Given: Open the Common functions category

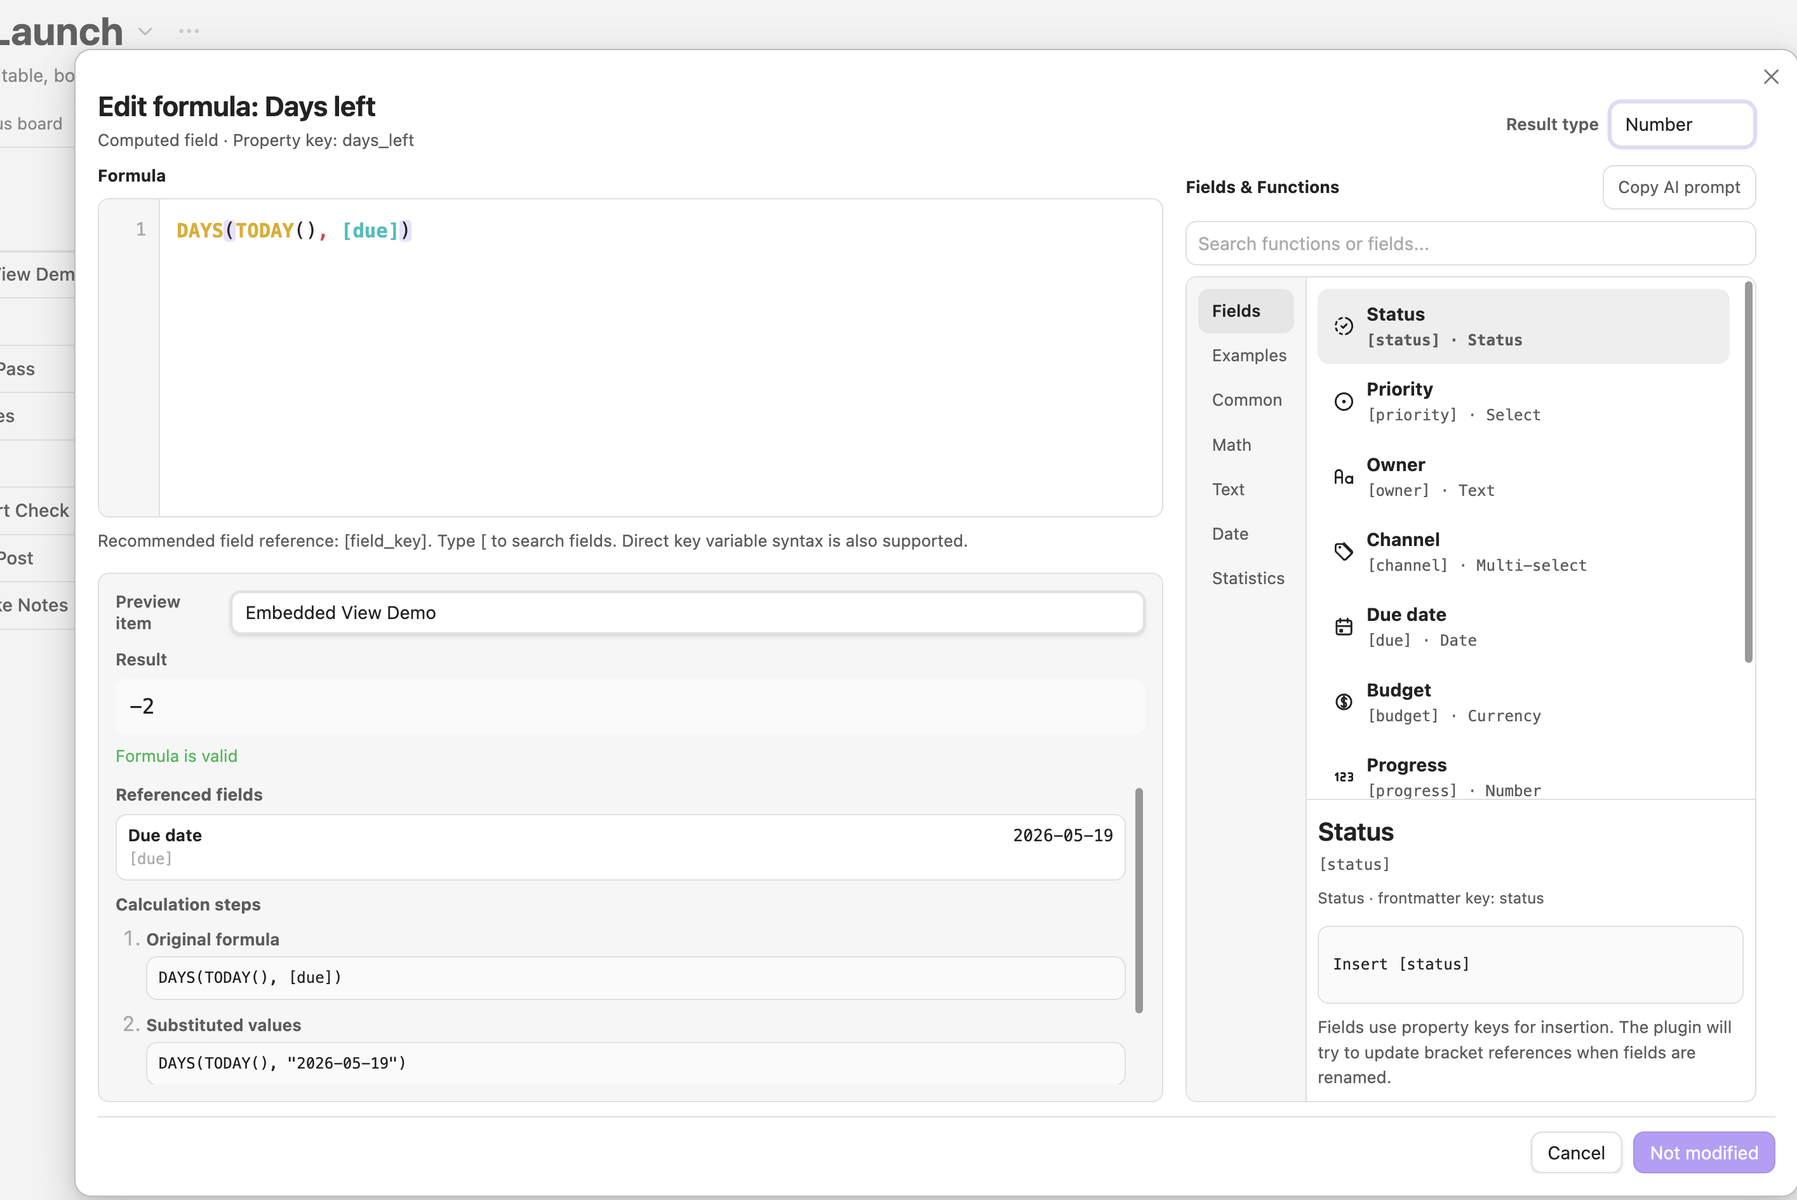Looking at the screenshot, I should pyautogui.click(x=1247, y=400).
